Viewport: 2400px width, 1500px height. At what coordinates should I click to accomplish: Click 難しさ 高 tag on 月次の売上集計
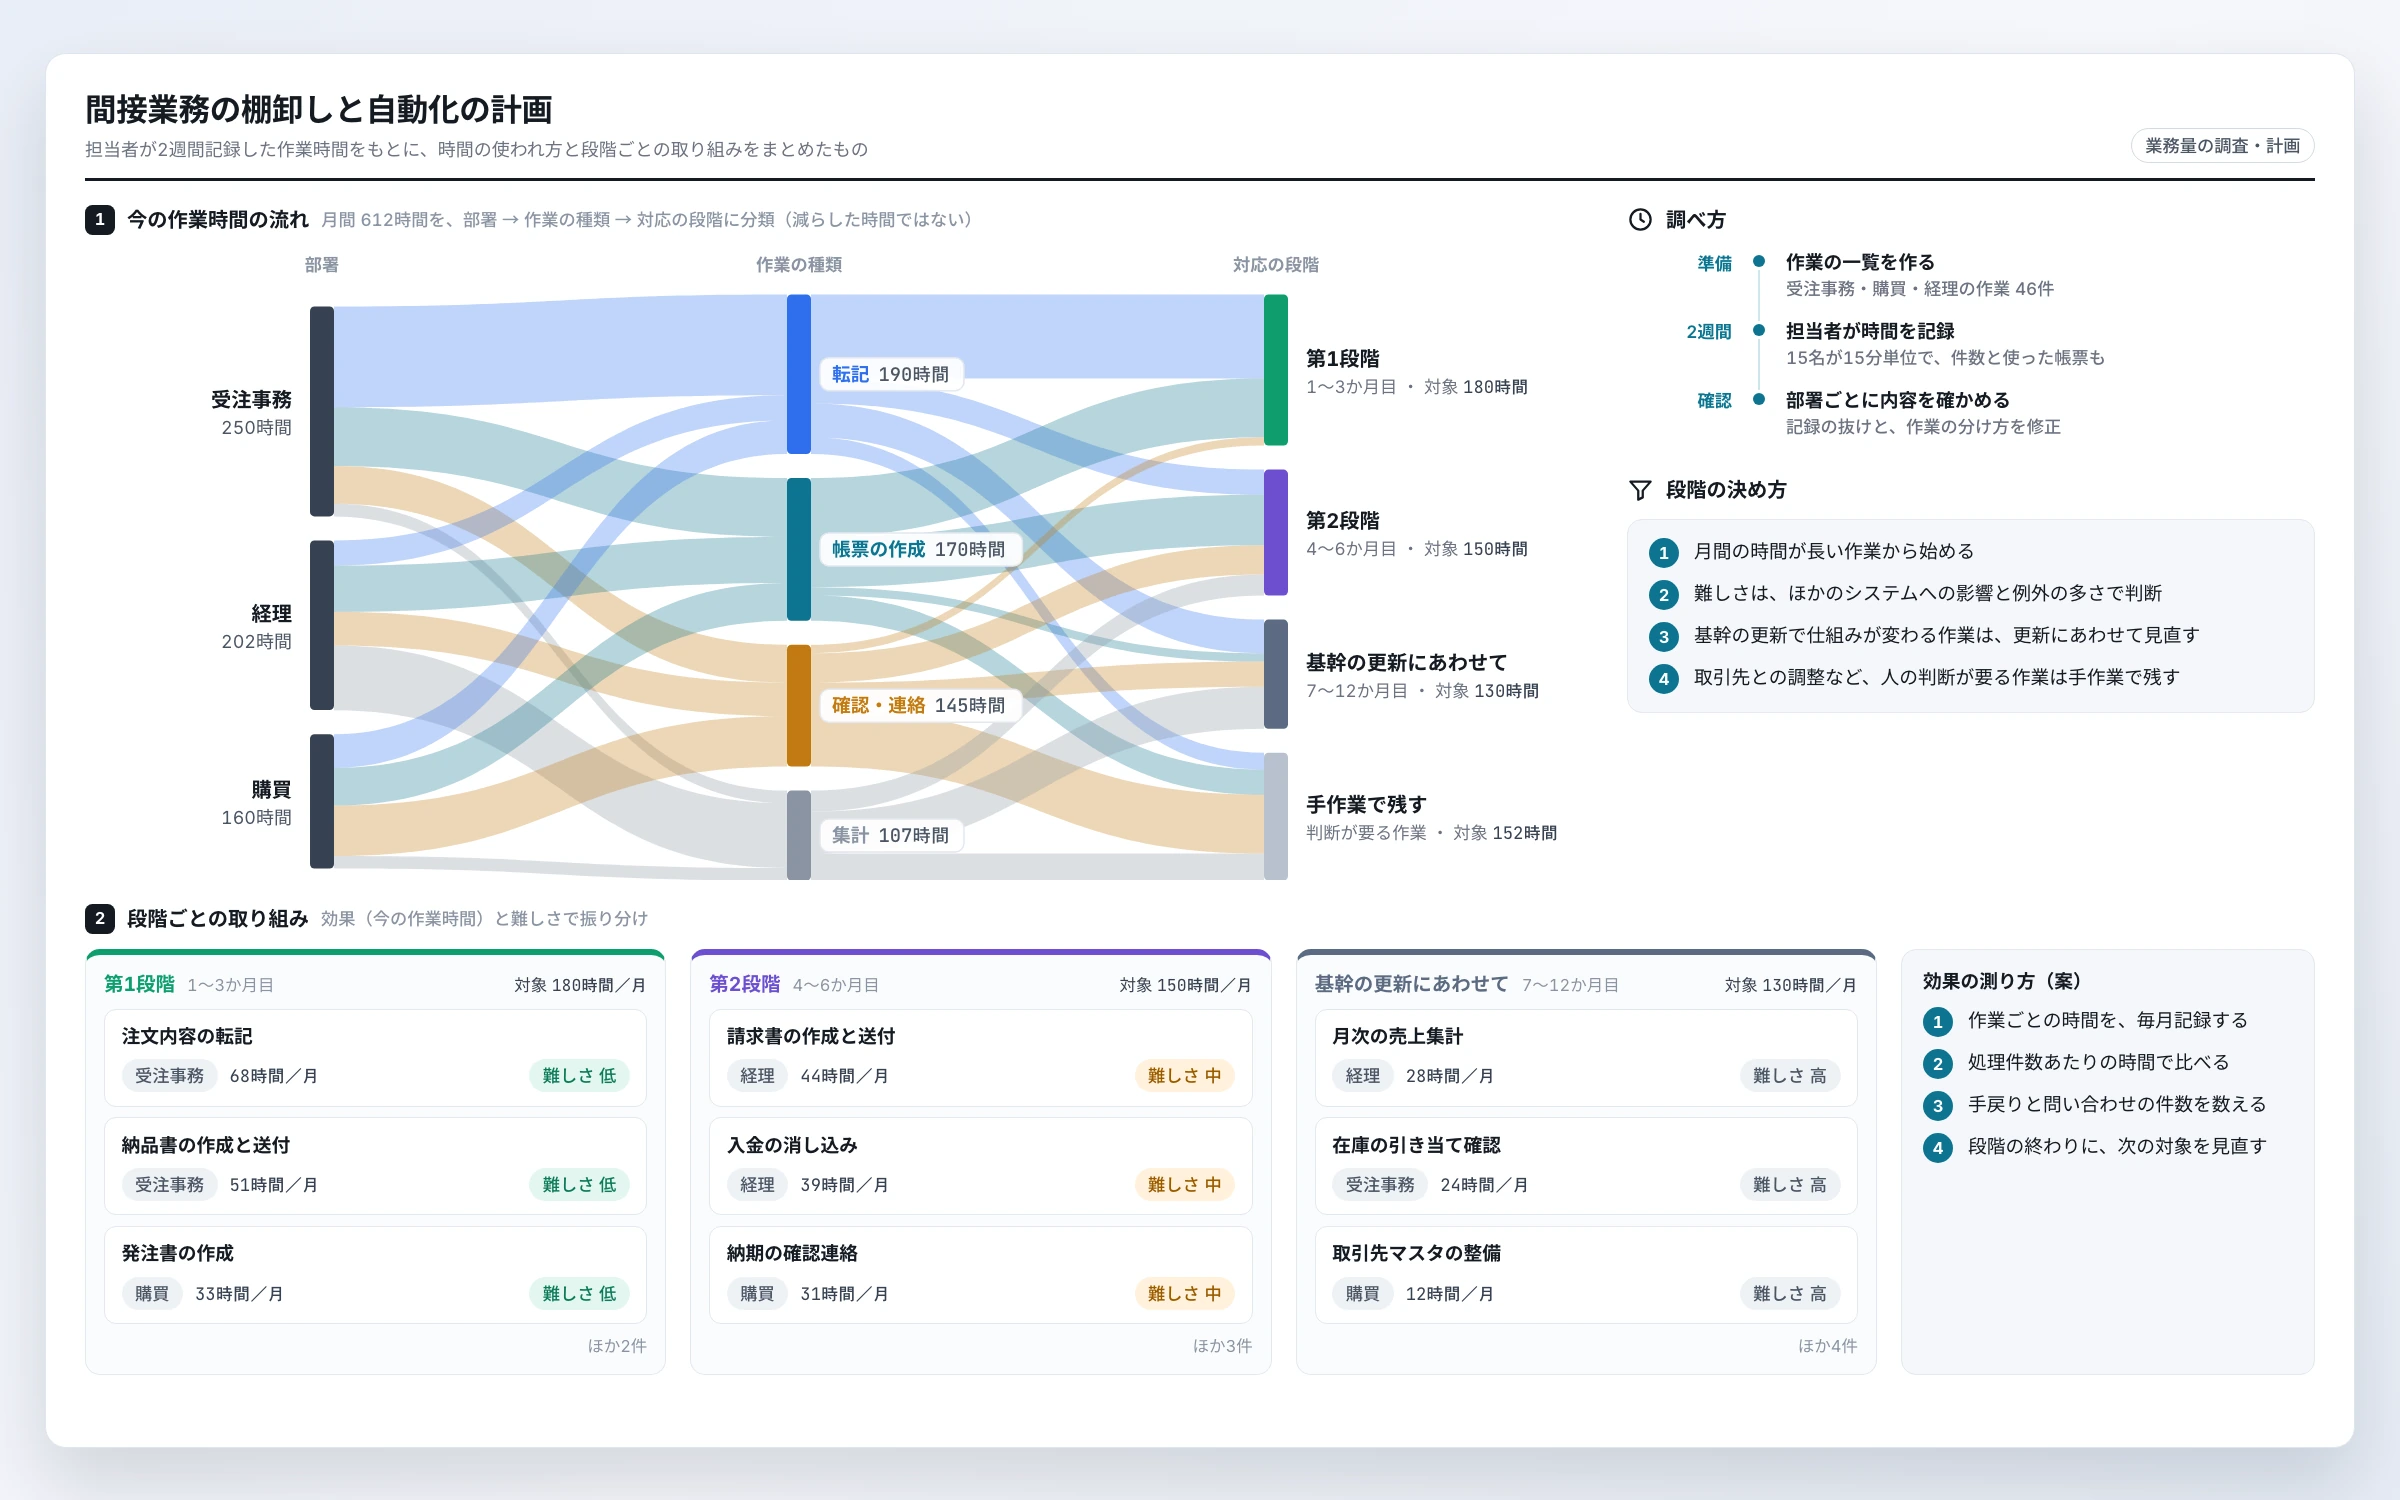pyautogui.click(x=1790, y=1076)
